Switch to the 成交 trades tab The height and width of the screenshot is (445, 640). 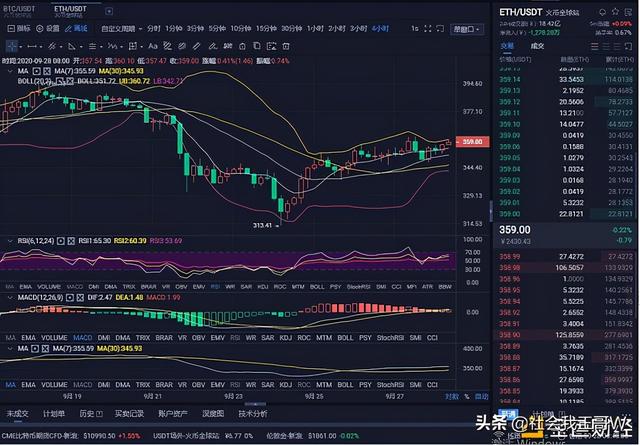click(537, 46)
